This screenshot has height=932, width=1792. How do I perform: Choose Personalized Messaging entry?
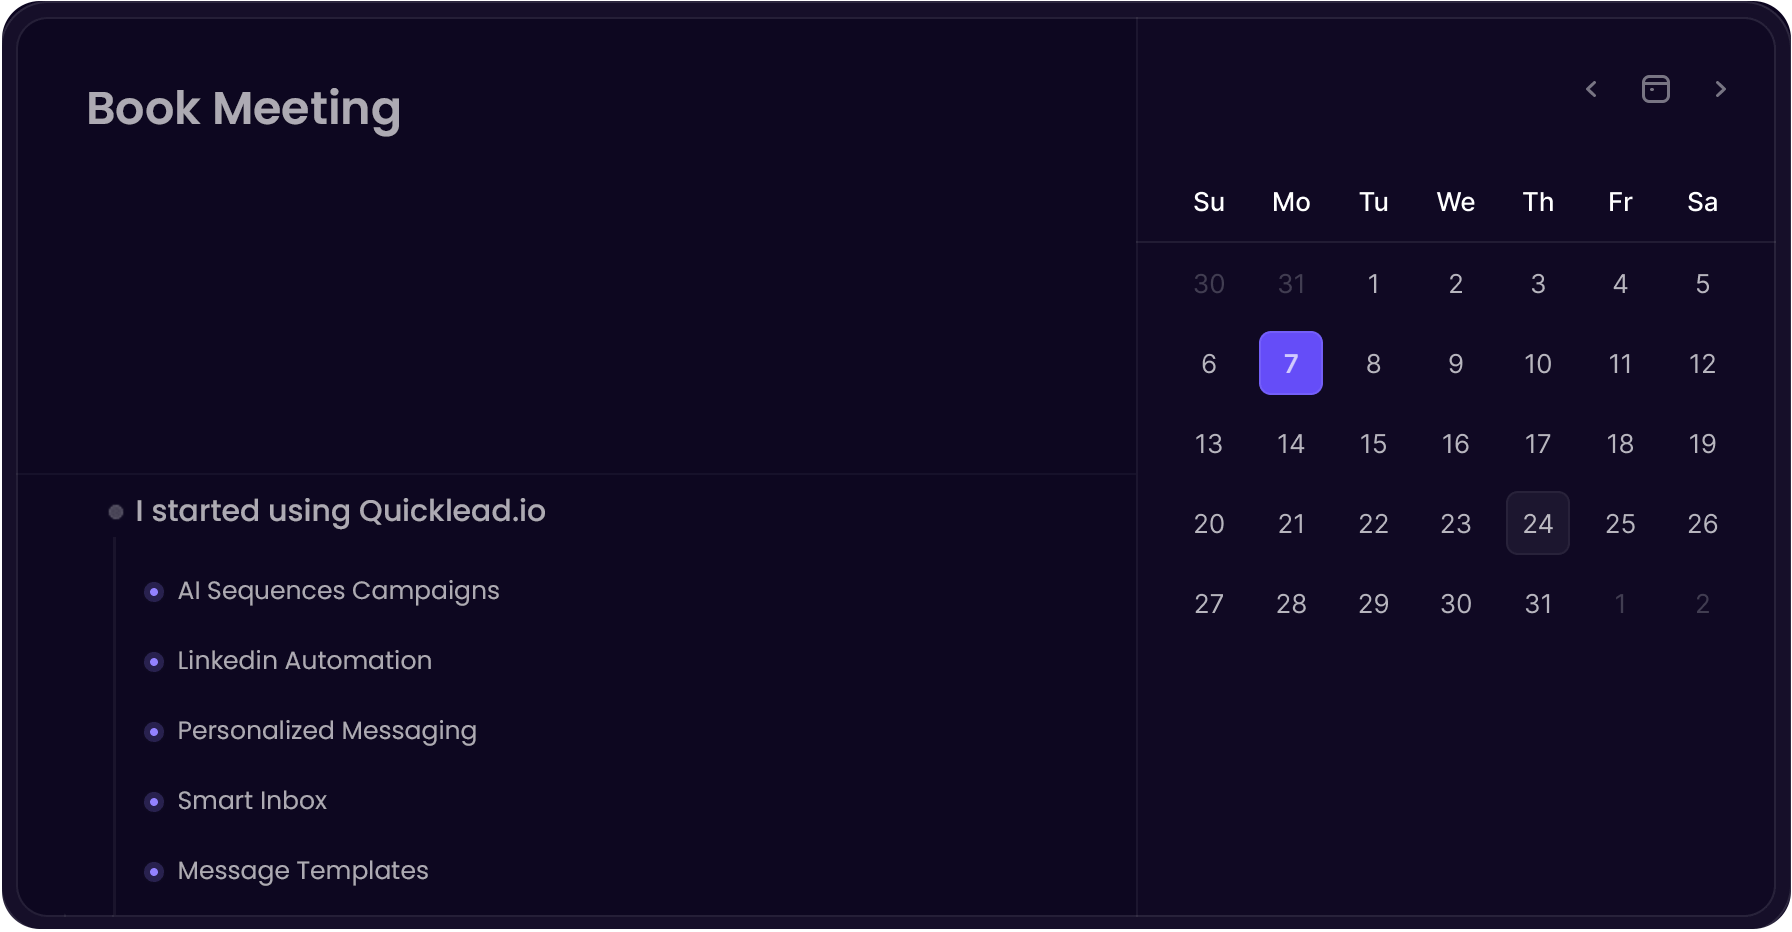pos(326,731)
